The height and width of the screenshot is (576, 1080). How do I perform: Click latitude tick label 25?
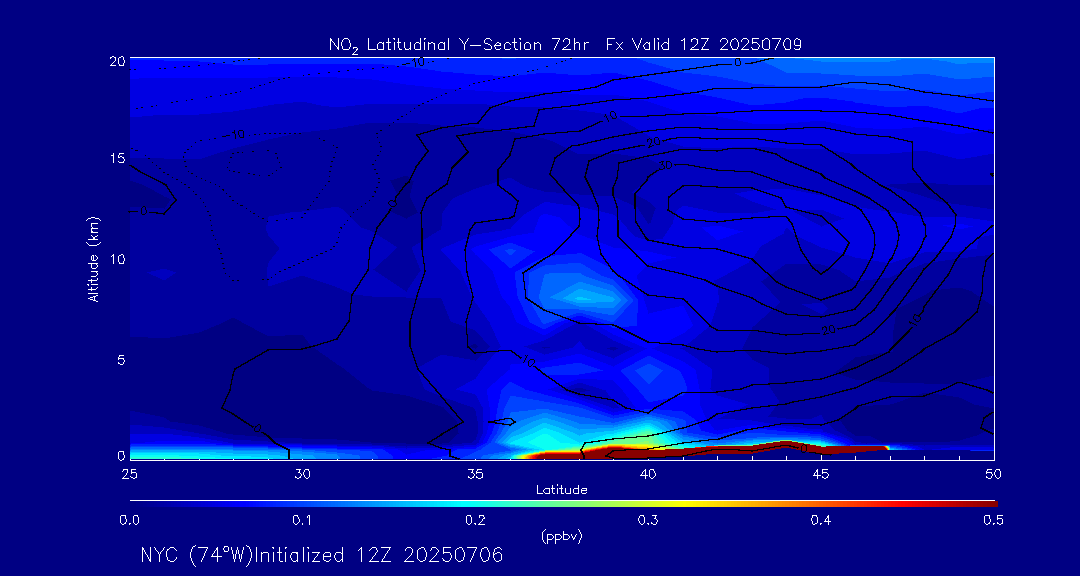(x=129, y=474)
